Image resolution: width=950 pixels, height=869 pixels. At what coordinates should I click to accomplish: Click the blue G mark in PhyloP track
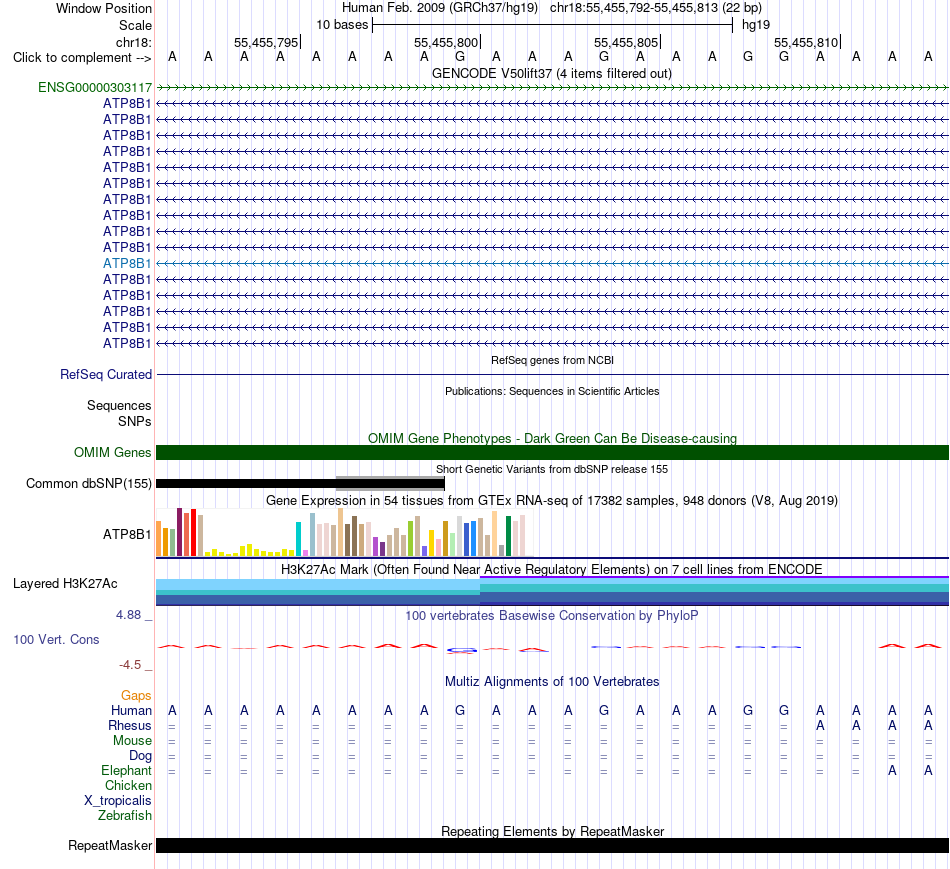462,650
